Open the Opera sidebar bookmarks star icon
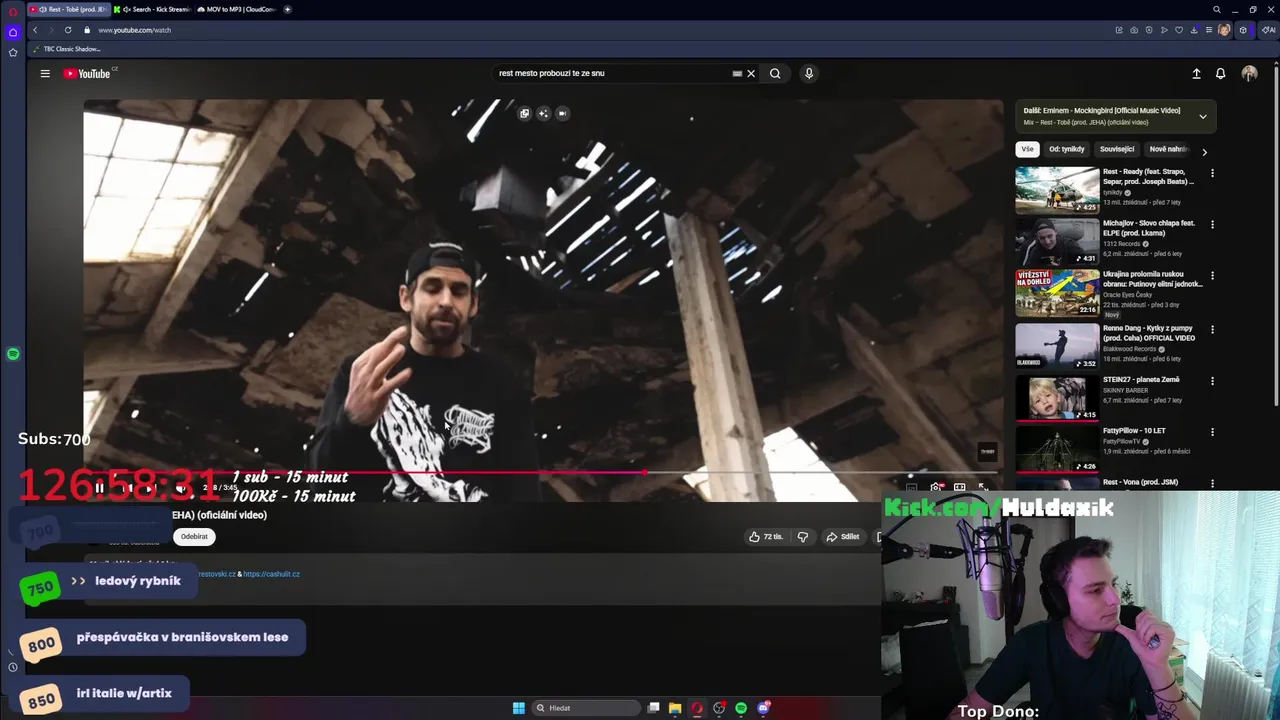Screen dimensions: 1280x720 click(x=13, y=52)
